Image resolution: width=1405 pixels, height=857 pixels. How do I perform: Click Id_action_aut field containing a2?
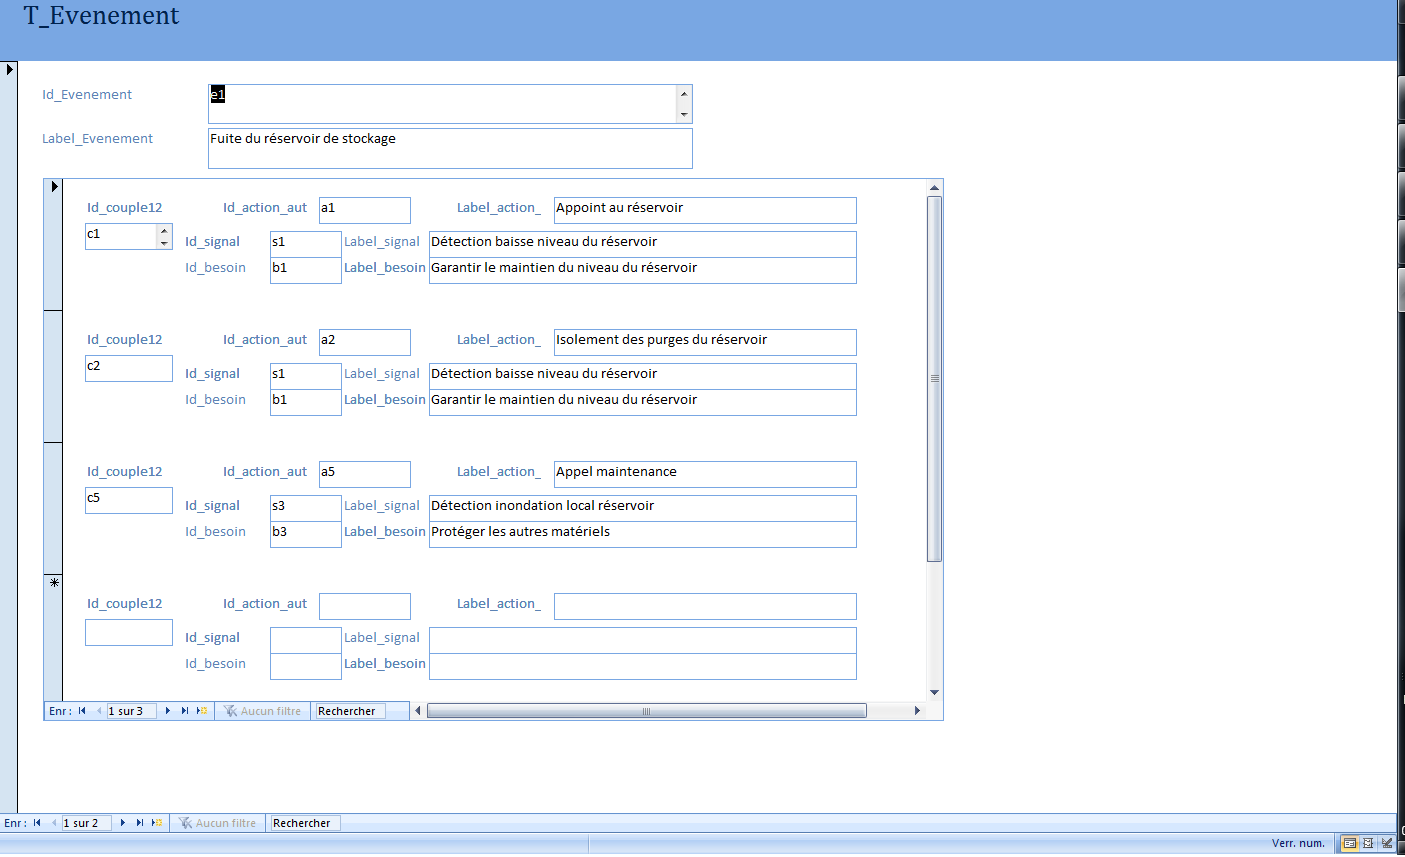click(x=365, y=342)
